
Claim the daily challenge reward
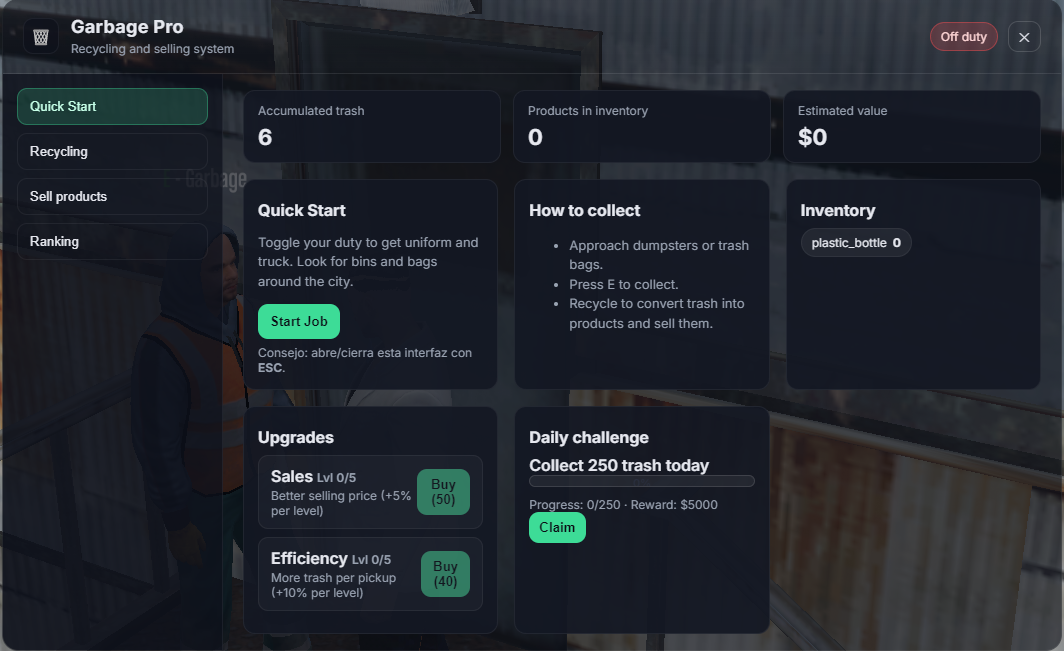tap(557, 527)
